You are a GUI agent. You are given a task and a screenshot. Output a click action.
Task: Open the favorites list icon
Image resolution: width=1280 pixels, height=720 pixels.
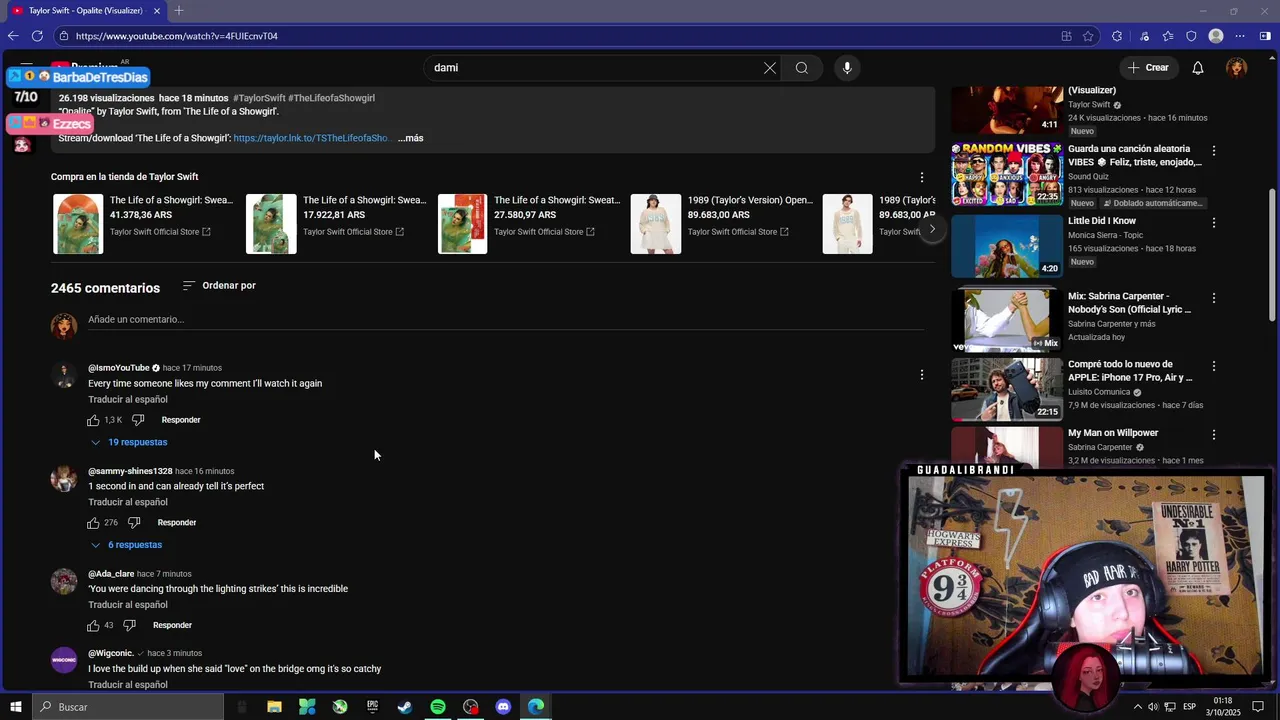pos(1168,36)
